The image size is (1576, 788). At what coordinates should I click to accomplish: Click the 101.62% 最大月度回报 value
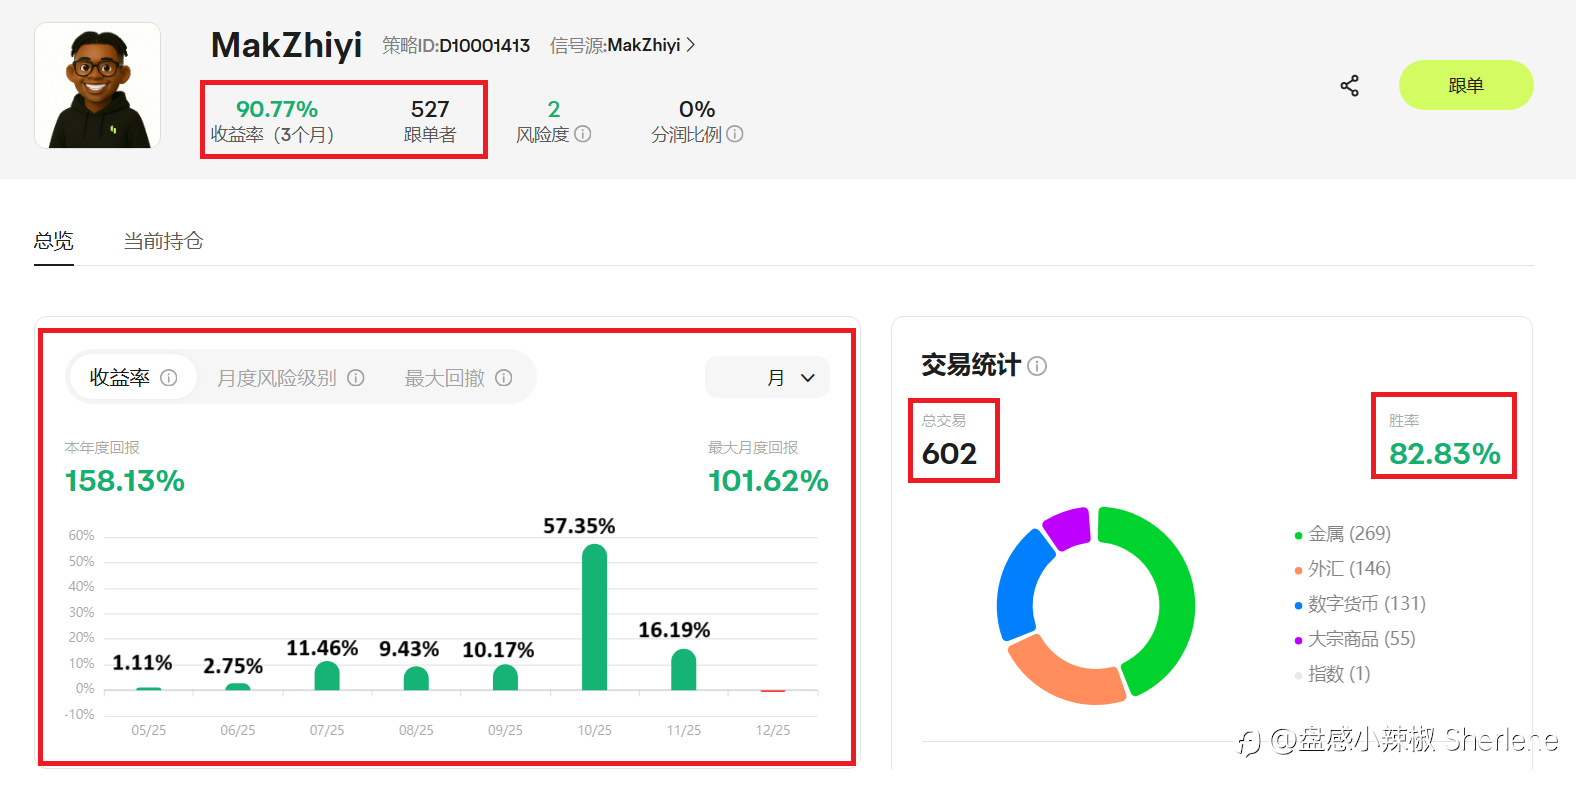pyautogui.click(x=769, y=481)
